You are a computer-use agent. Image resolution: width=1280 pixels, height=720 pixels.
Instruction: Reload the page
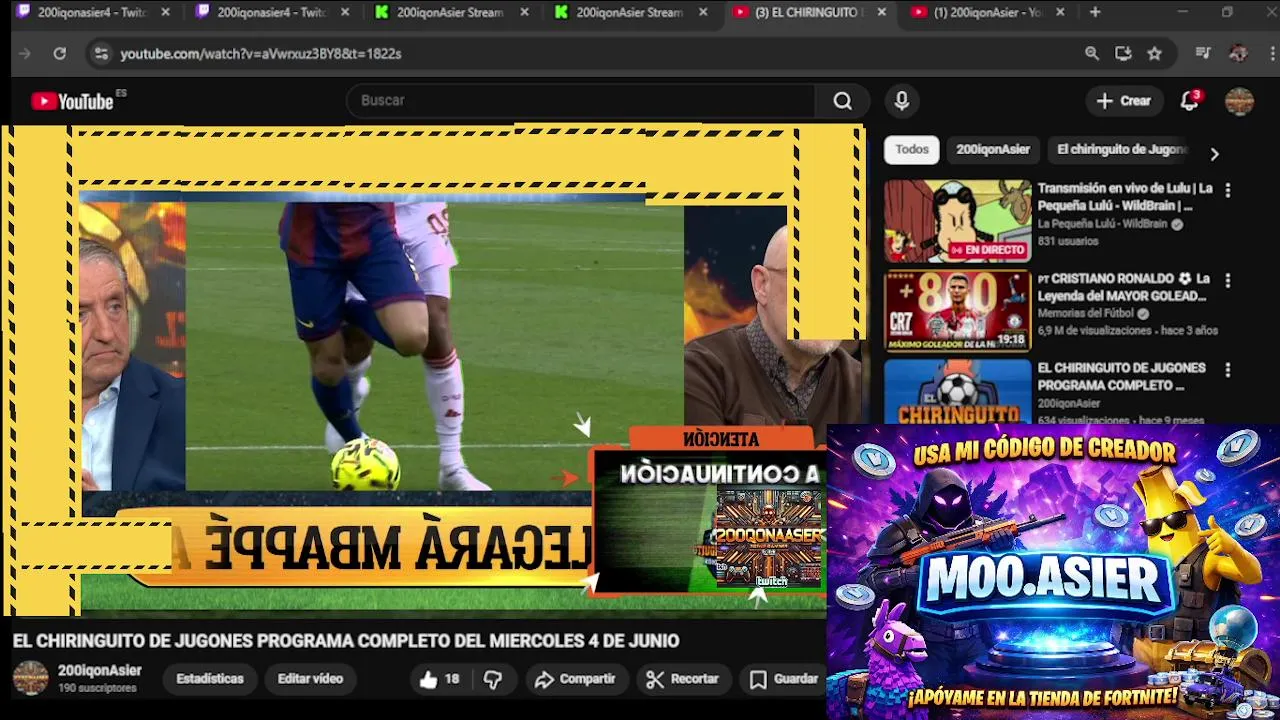59,54
